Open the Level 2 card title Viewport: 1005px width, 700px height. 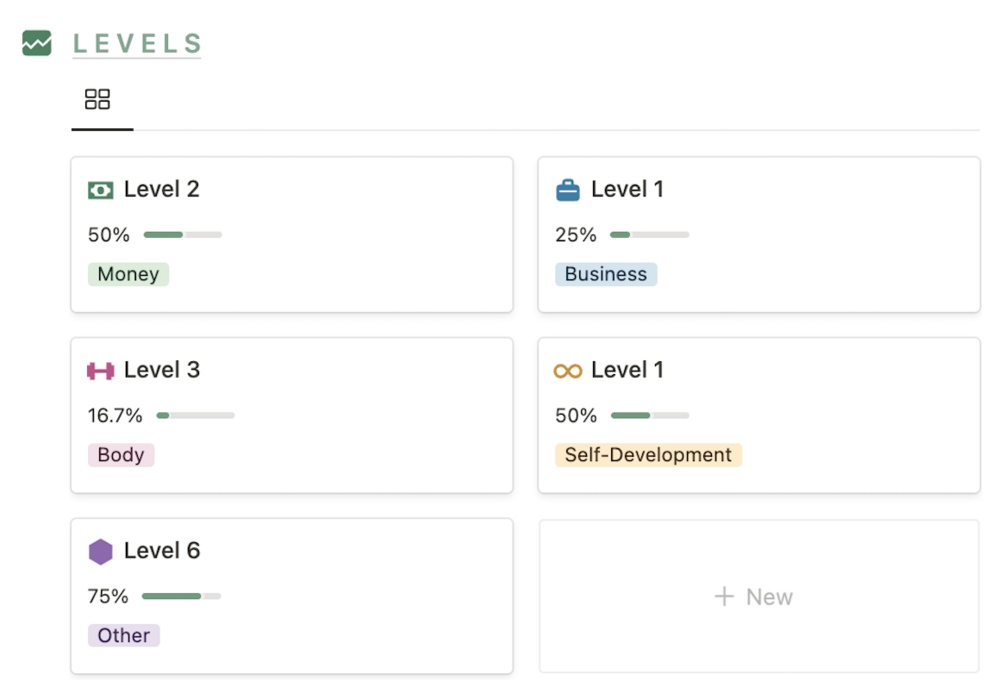(x=162, y=190)
